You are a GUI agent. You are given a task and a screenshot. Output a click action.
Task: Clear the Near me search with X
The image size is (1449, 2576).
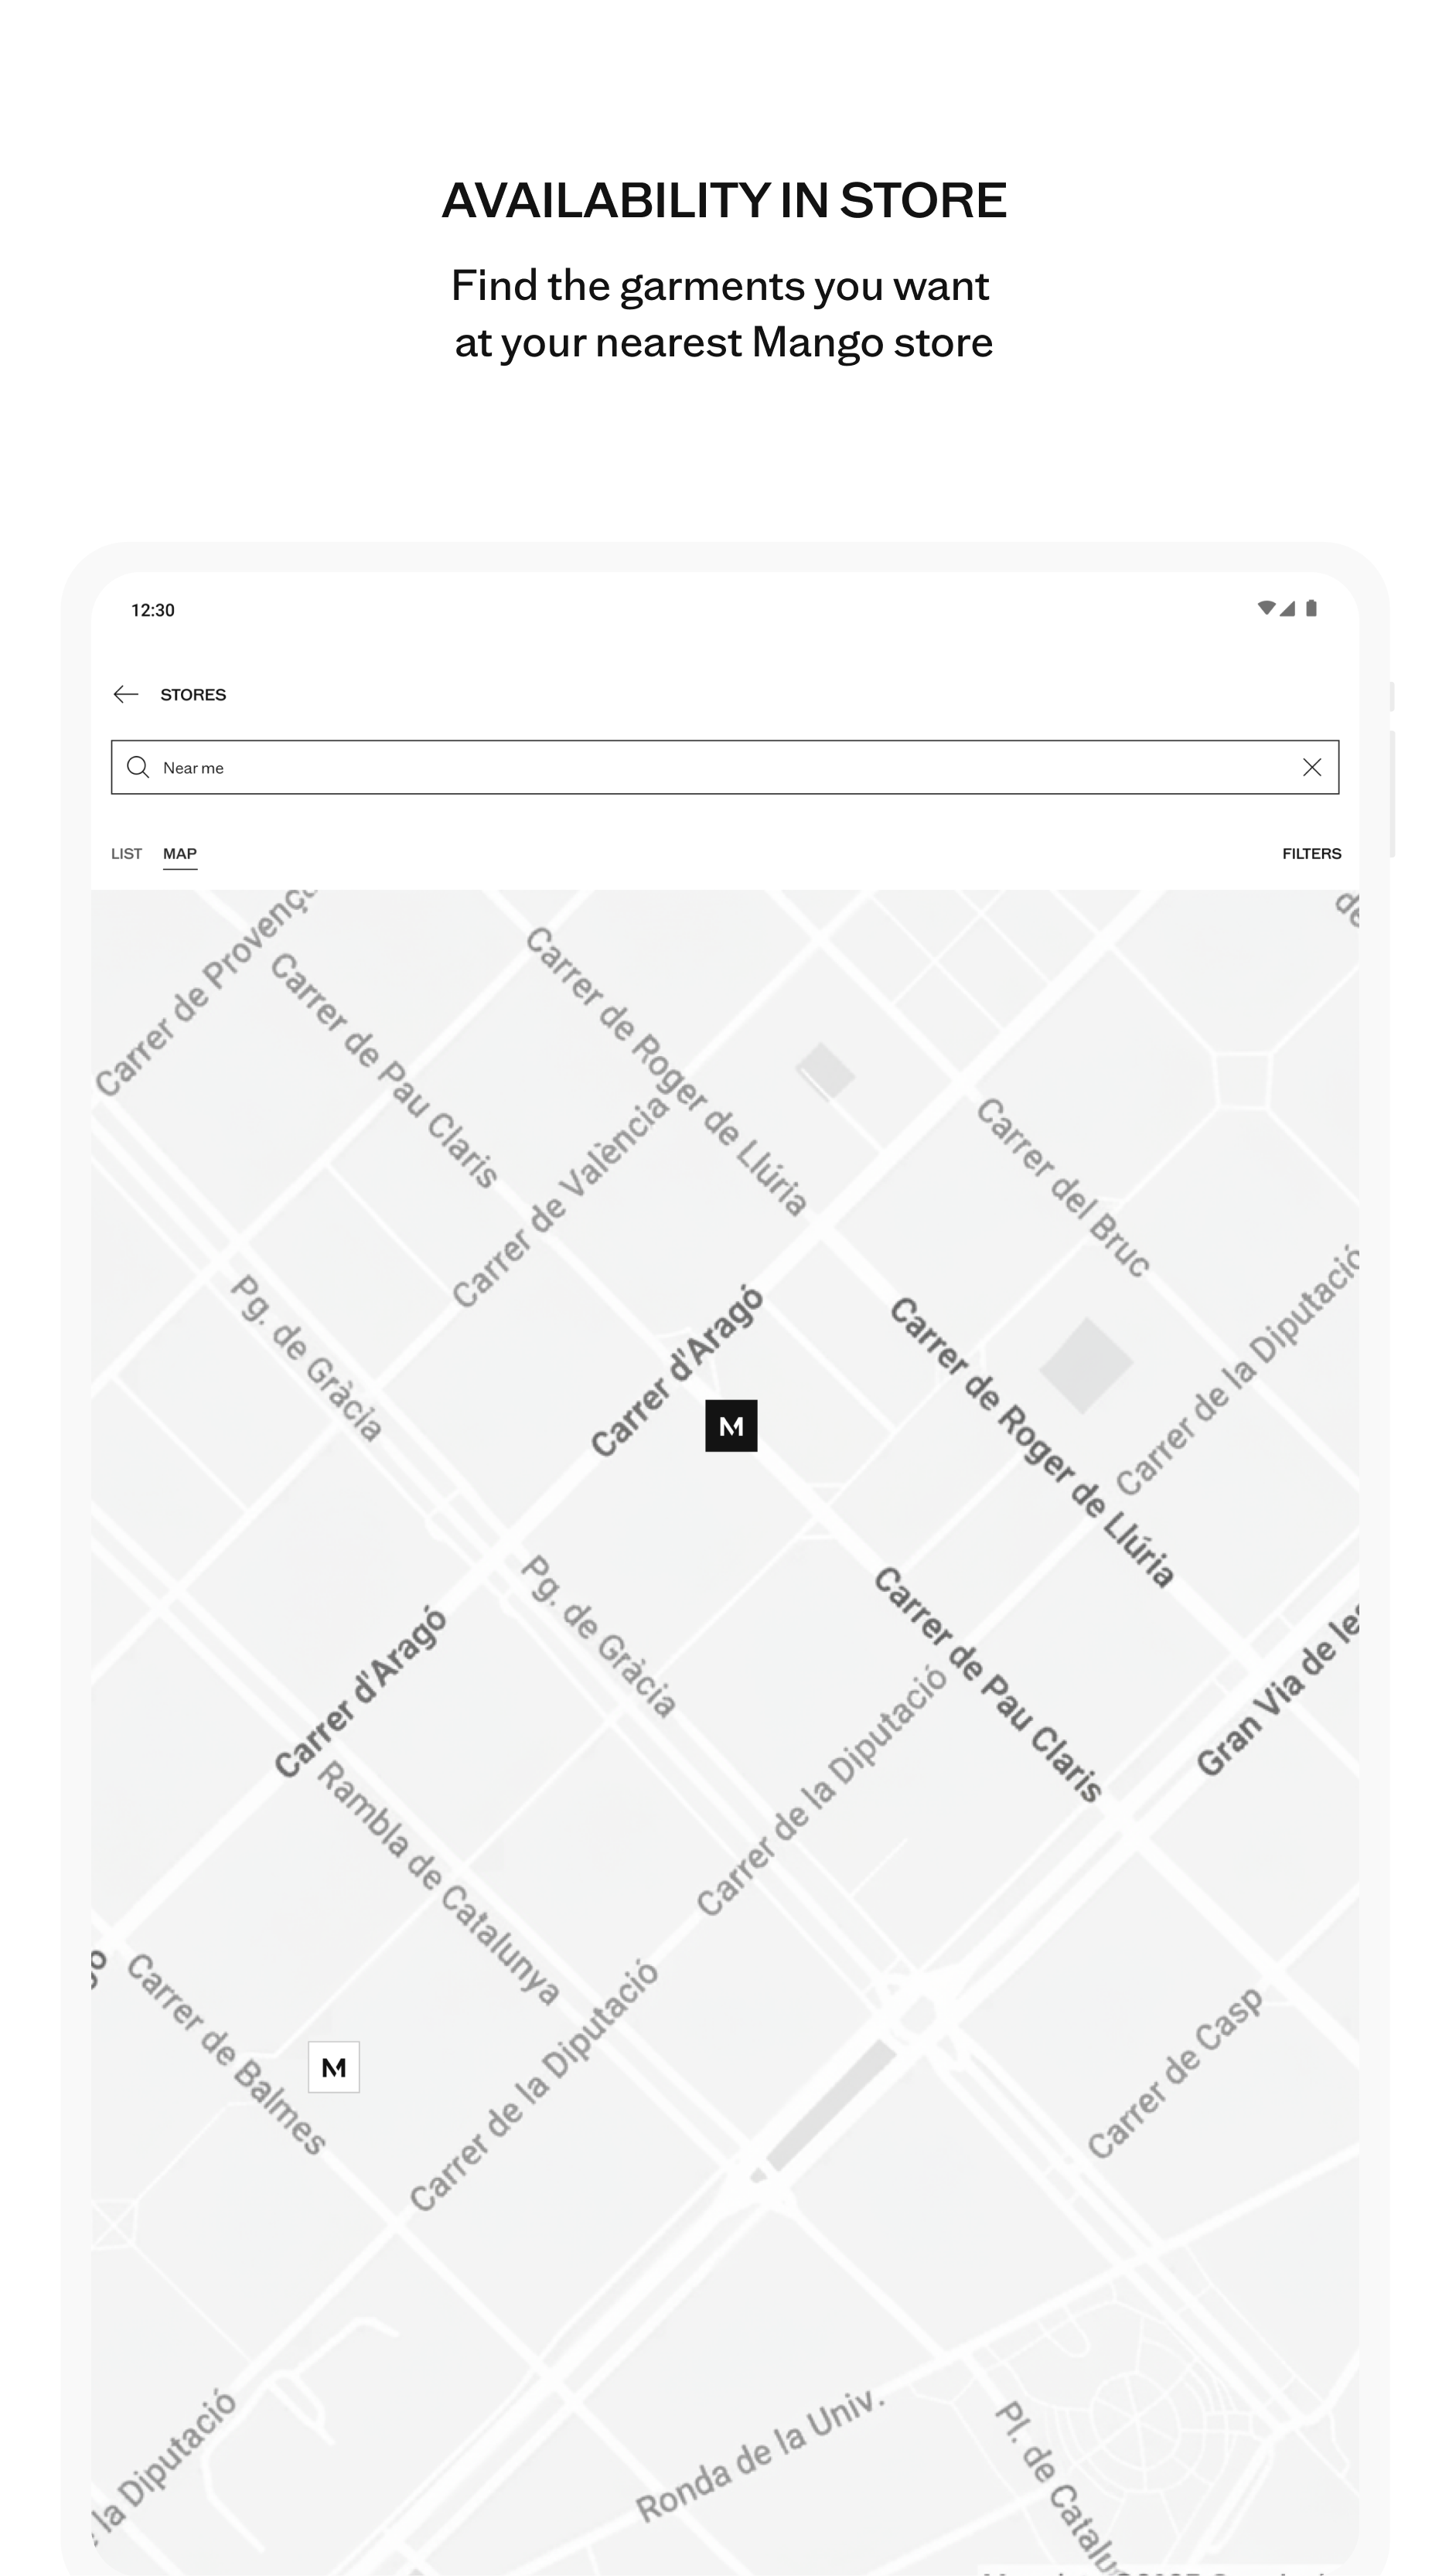coord(1312,767)
